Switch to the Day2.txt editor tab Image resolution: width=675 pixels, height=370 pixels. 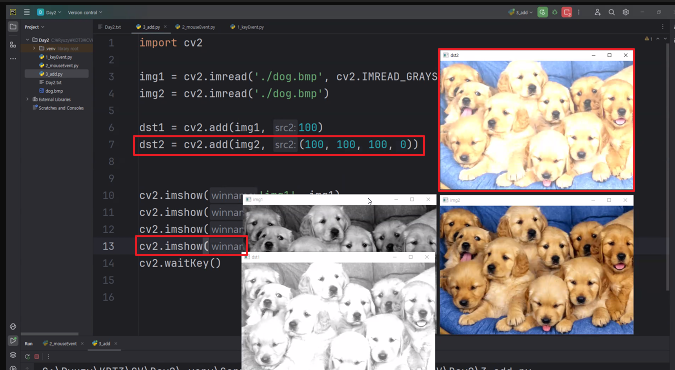click(x=110, y=27)
